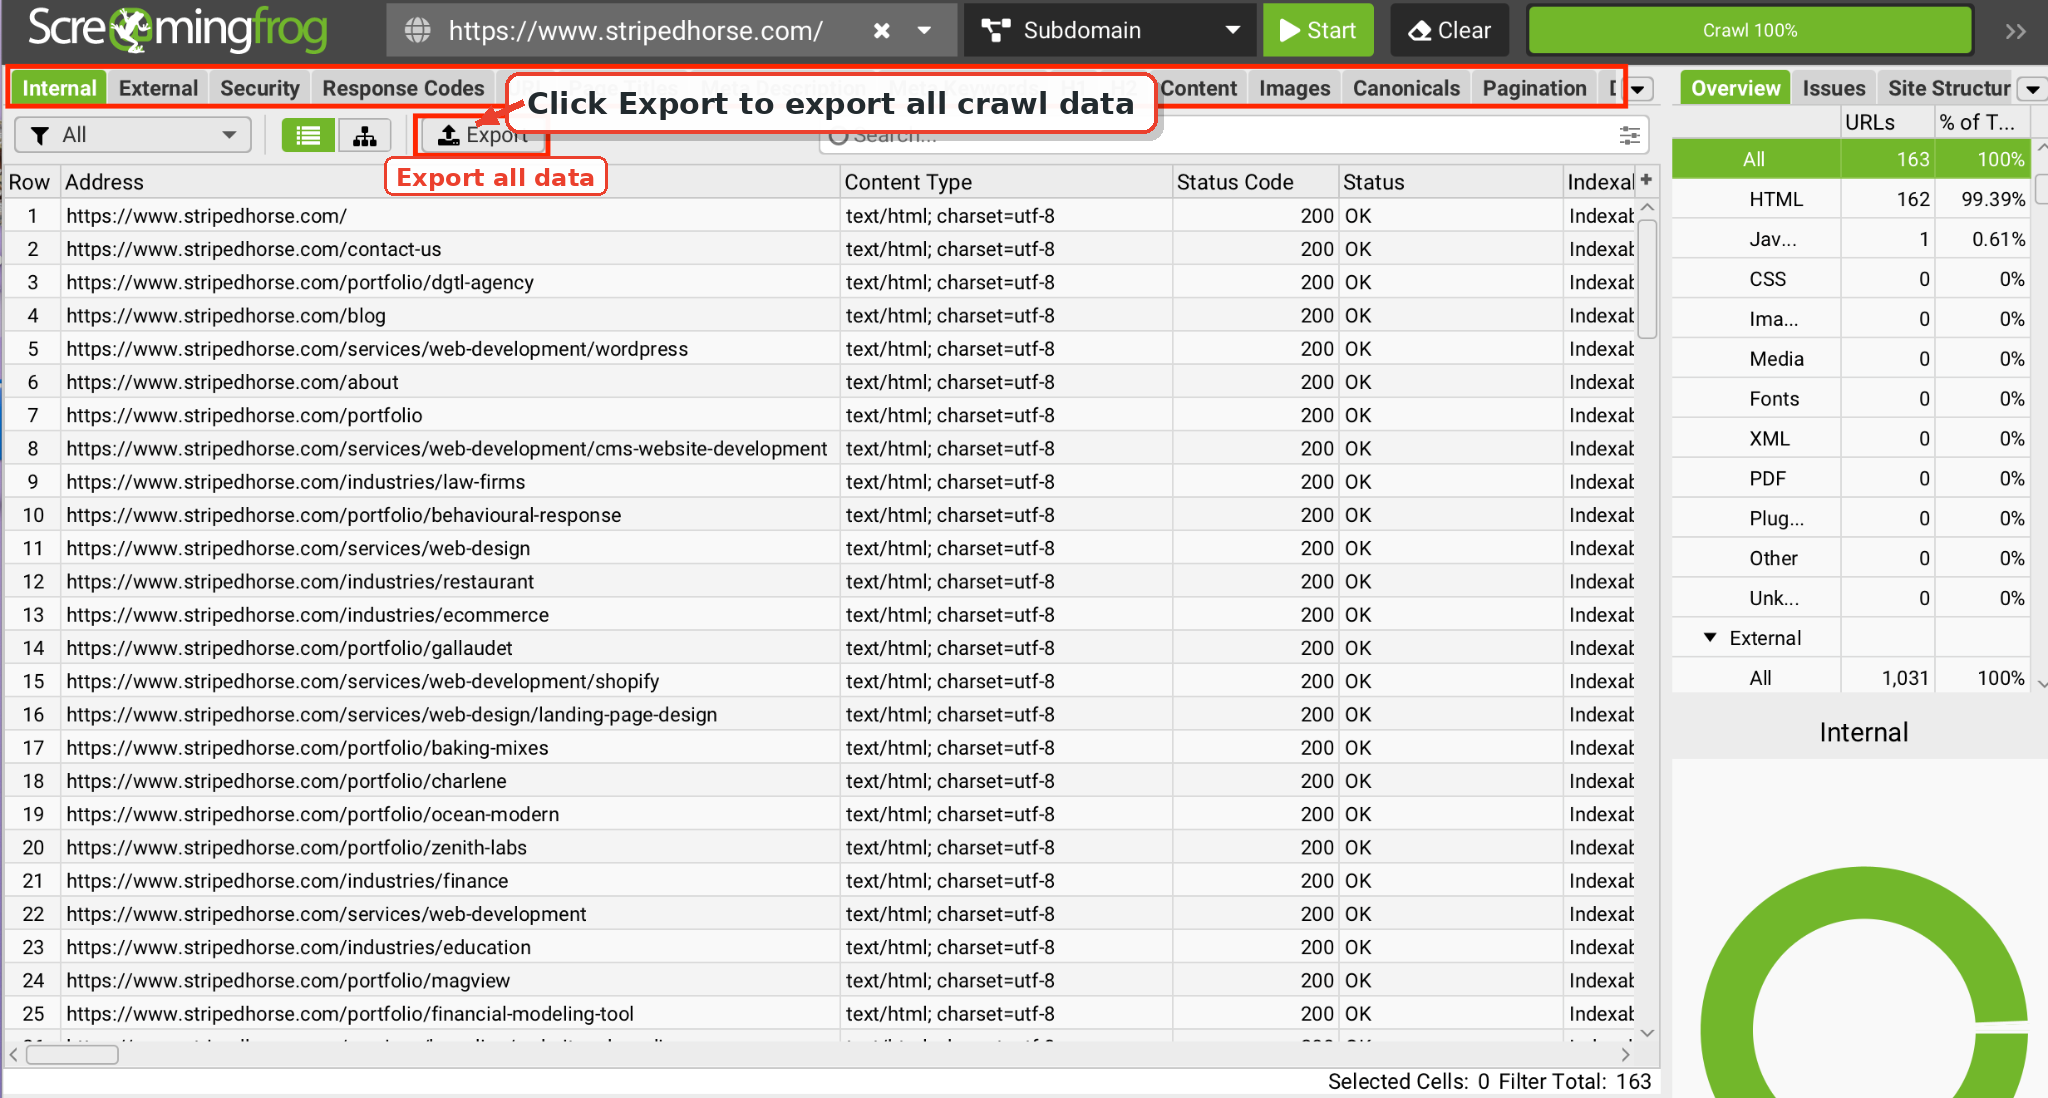Open the URL history dropdown arrow
Viewport: 2048px width, 1098px height.
(x=925, y=30)
